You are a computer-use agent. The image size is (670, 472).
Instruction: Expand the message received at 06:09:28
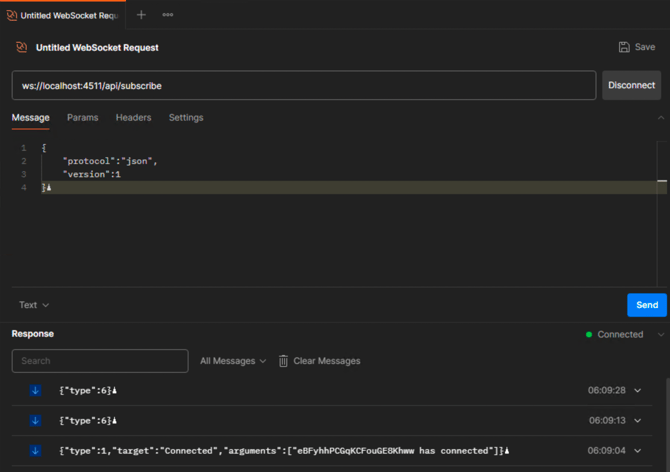point(638,391)
